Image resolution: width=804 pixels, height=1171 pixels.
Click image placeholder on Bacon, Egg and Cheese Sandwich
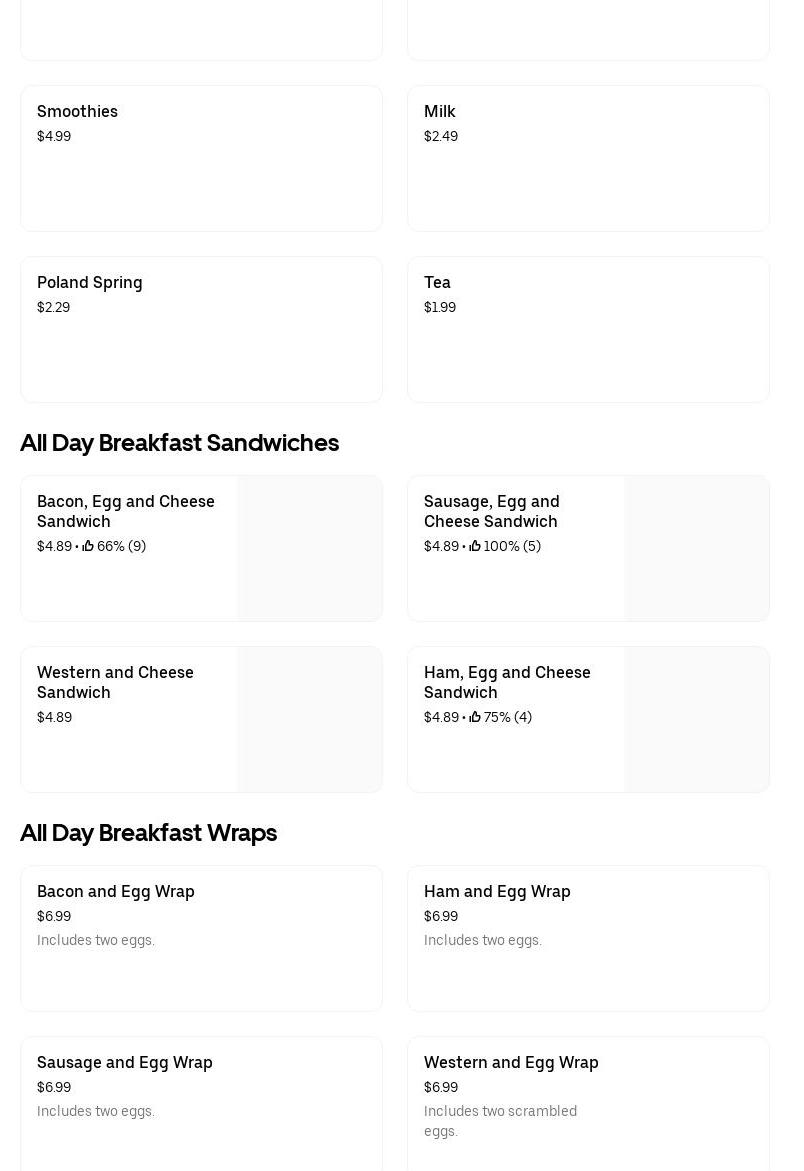[309, 548]
